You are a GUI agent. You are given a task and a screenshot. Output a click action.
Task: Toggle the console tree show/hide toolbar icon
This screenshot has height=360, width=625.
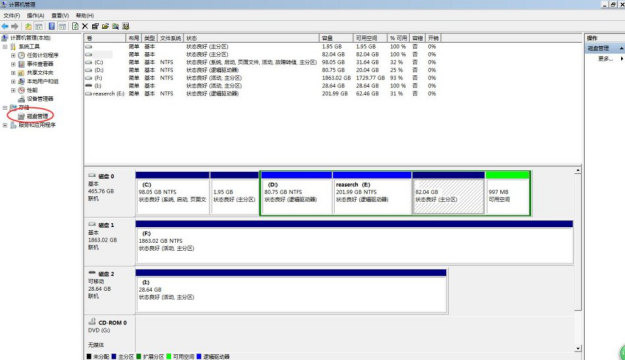pos(39,26)
